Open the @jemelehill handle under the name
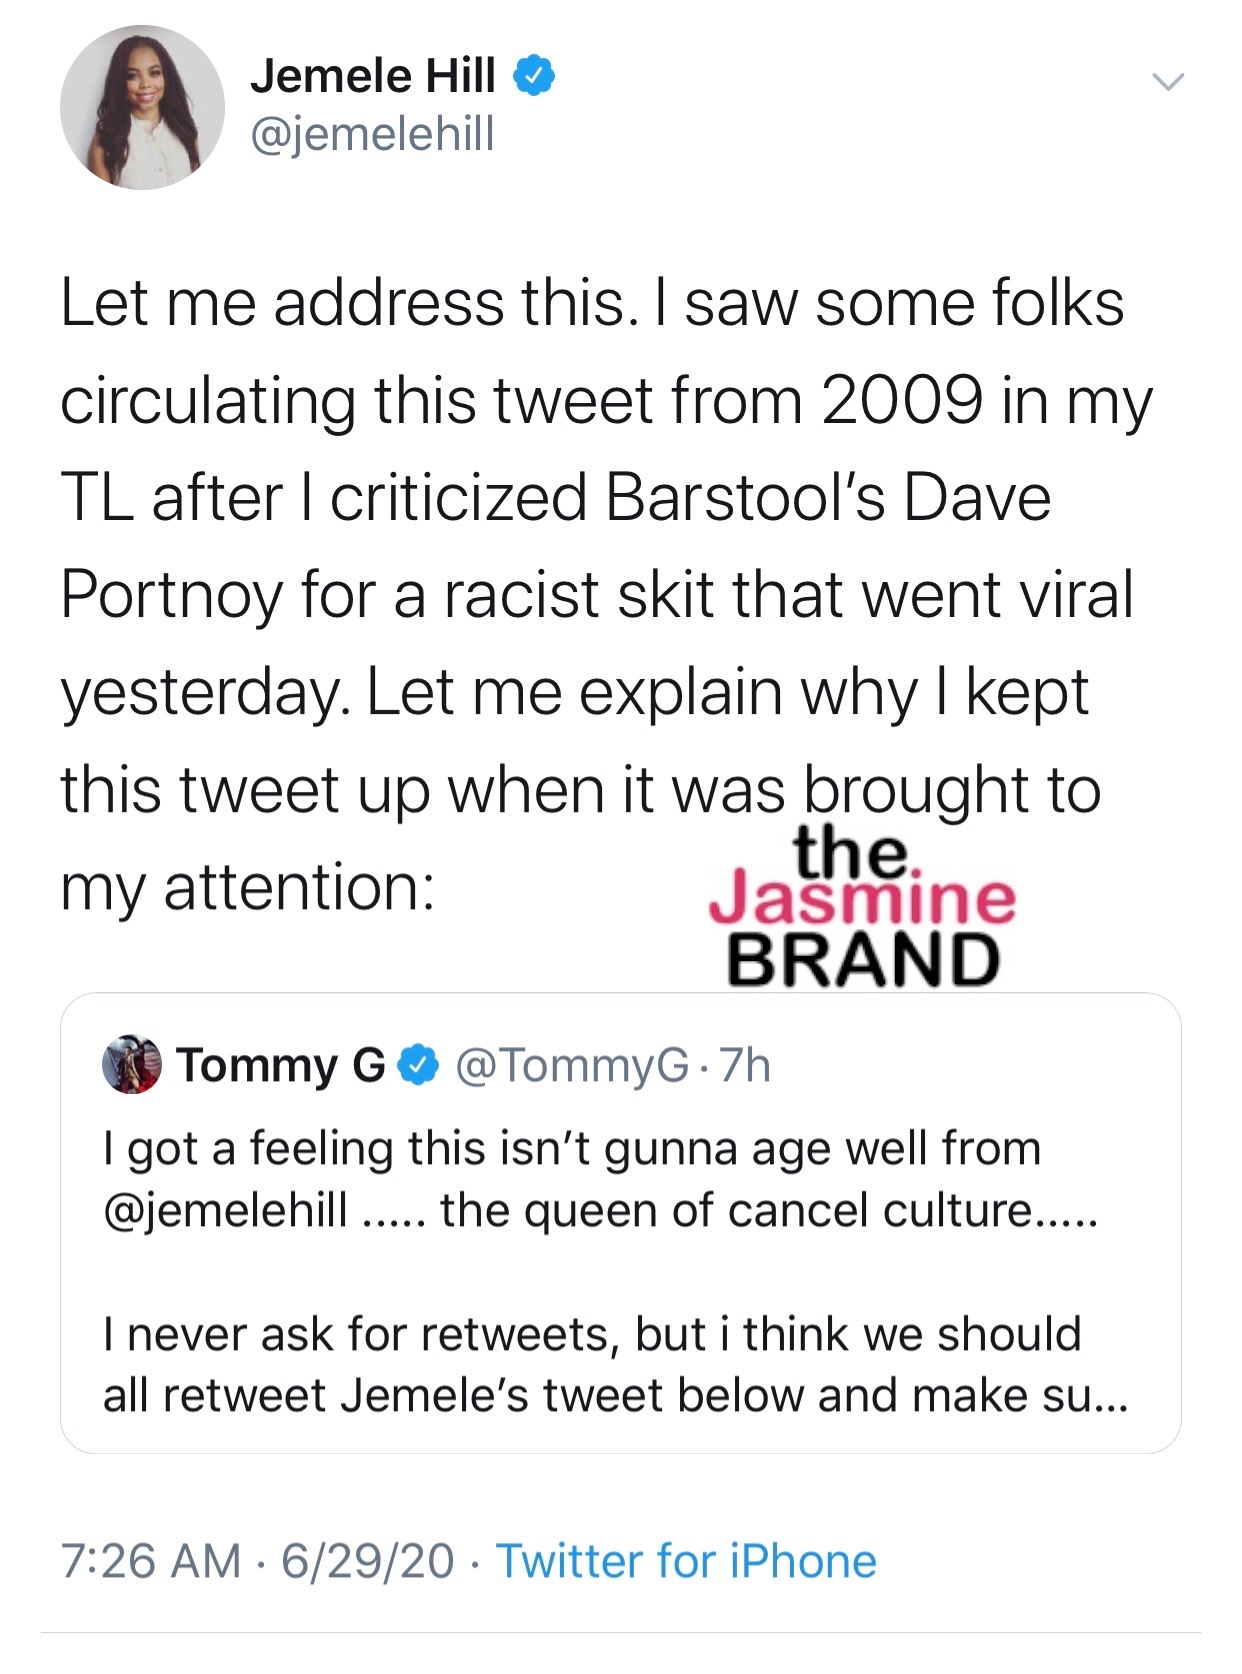Viewport: 1242px width, 1674px height. pyautogui.click(x=372, y=134)
